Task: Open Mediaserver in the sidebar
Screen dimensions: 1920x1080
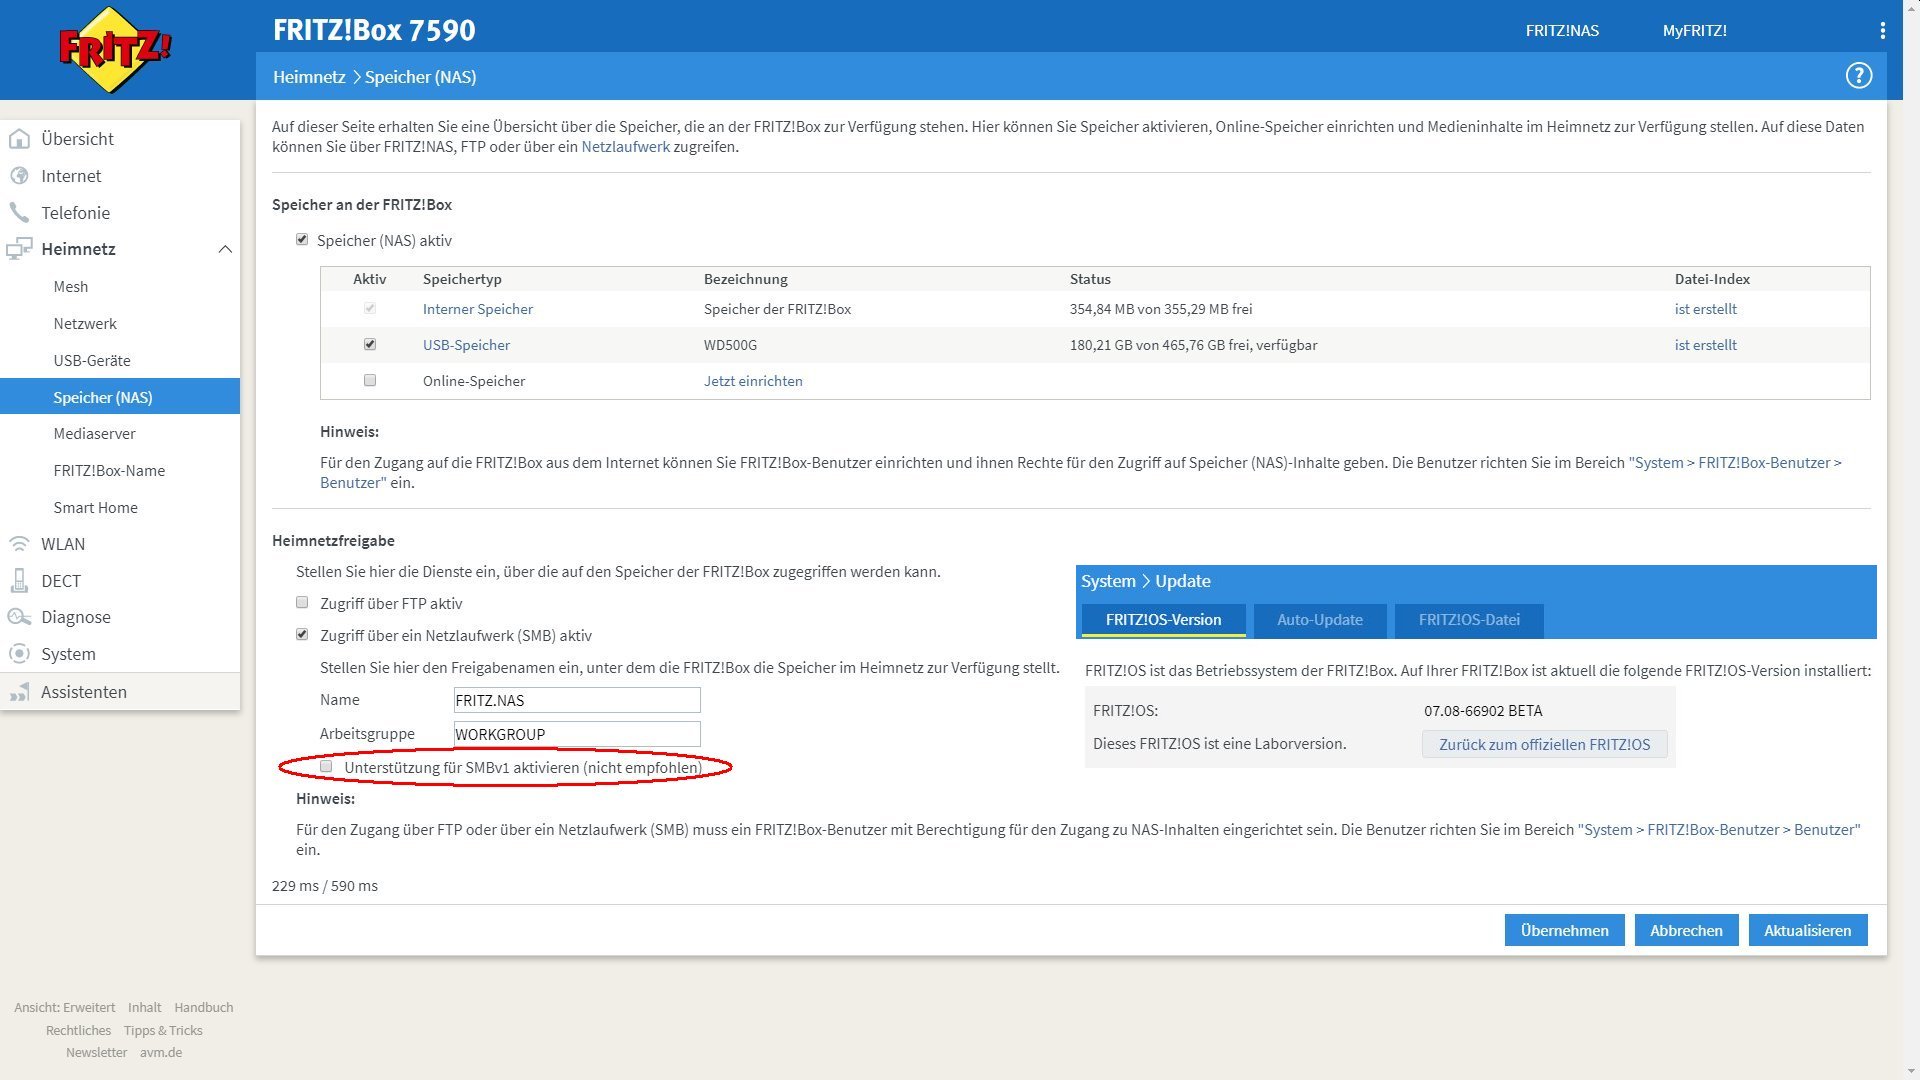Action: coord(94,434)
